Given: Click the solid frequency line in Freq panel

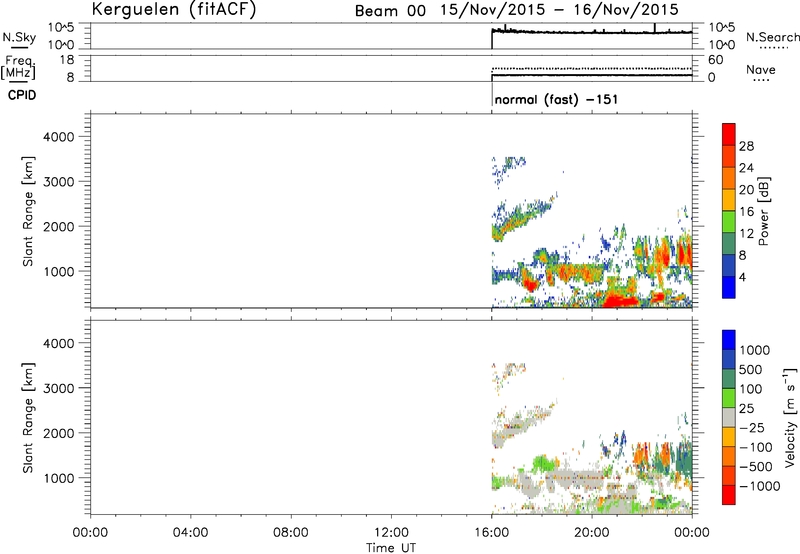Looking at the screenshot, I should (592, 75).
